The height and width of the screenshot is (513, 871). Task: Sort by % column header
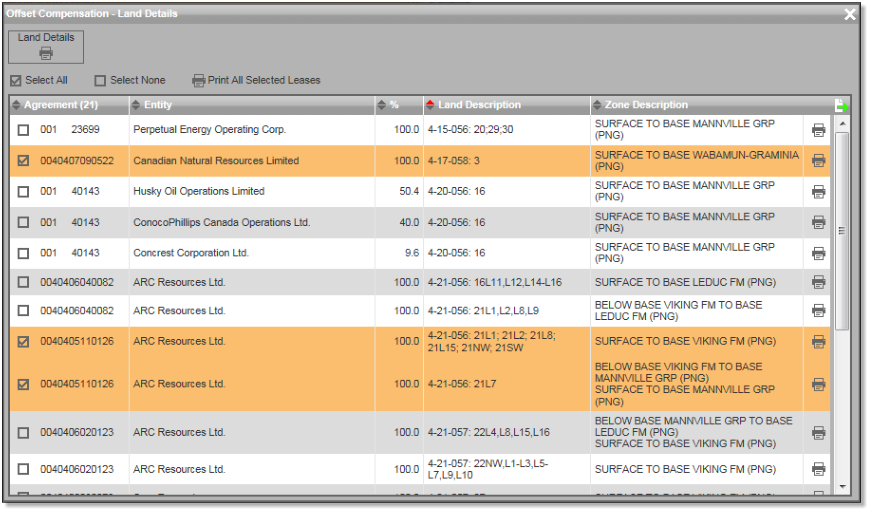point(399,105)
